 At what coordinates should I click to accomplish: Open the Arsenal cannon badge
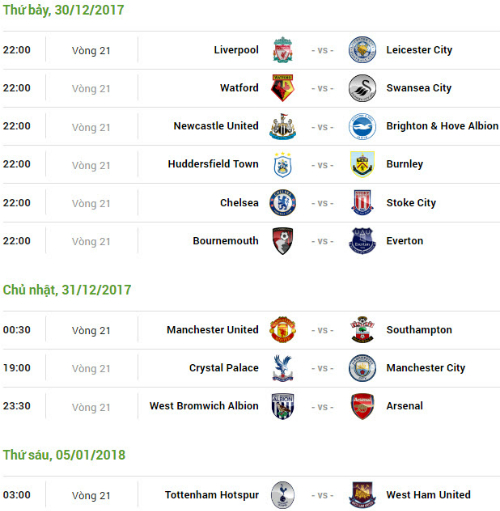coord(362,406)
